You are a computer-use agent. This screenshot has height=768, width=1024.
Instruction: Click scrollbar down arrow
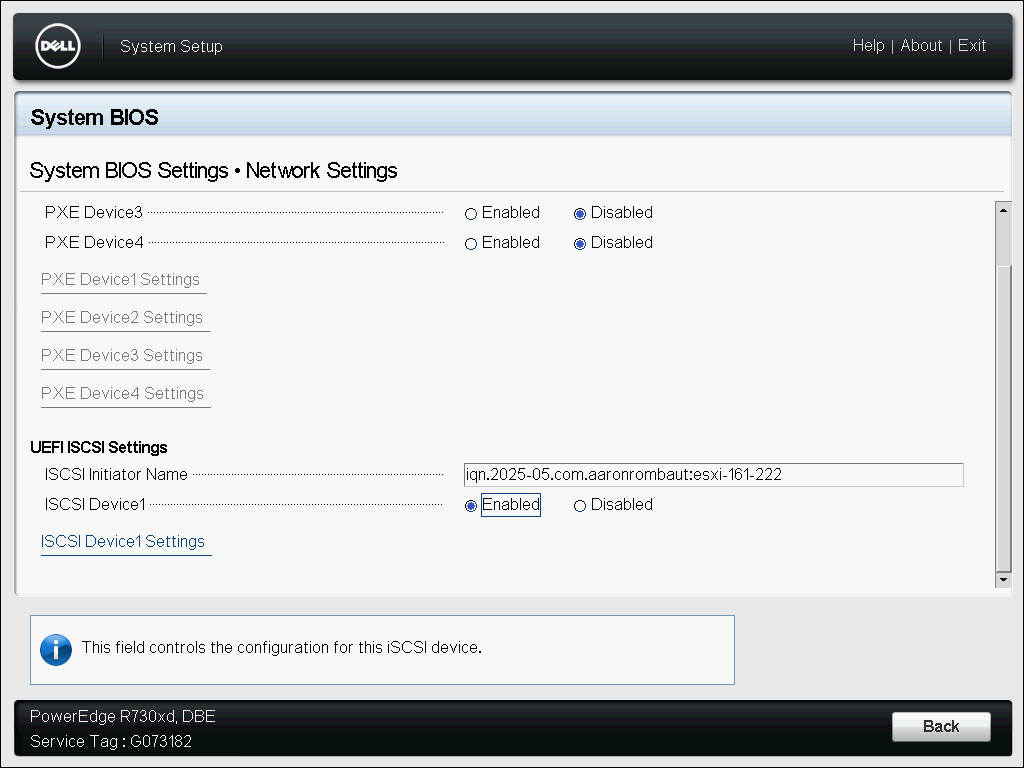pos(1003,580)
